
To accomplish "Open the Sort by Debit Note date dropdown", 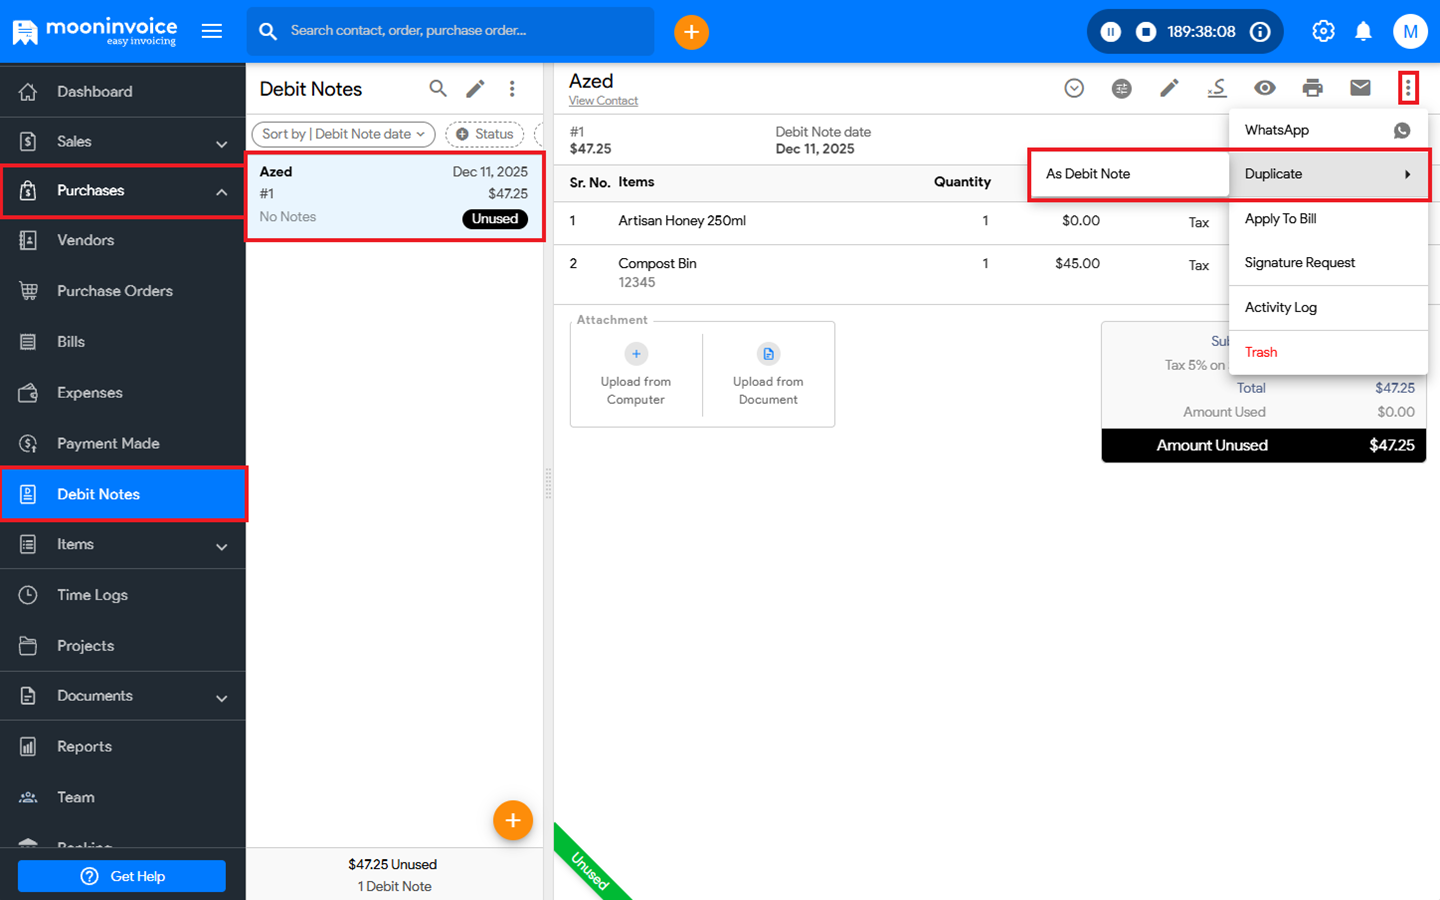I will 343,134.
